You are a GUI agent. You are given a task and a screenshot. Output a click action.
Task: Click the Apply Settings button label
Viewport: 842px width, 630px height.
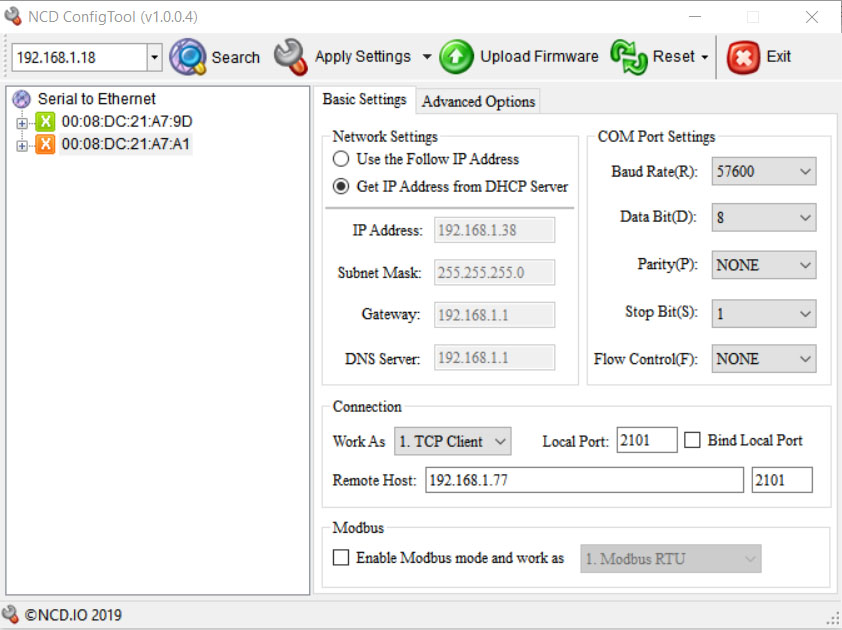coord(362,56)
